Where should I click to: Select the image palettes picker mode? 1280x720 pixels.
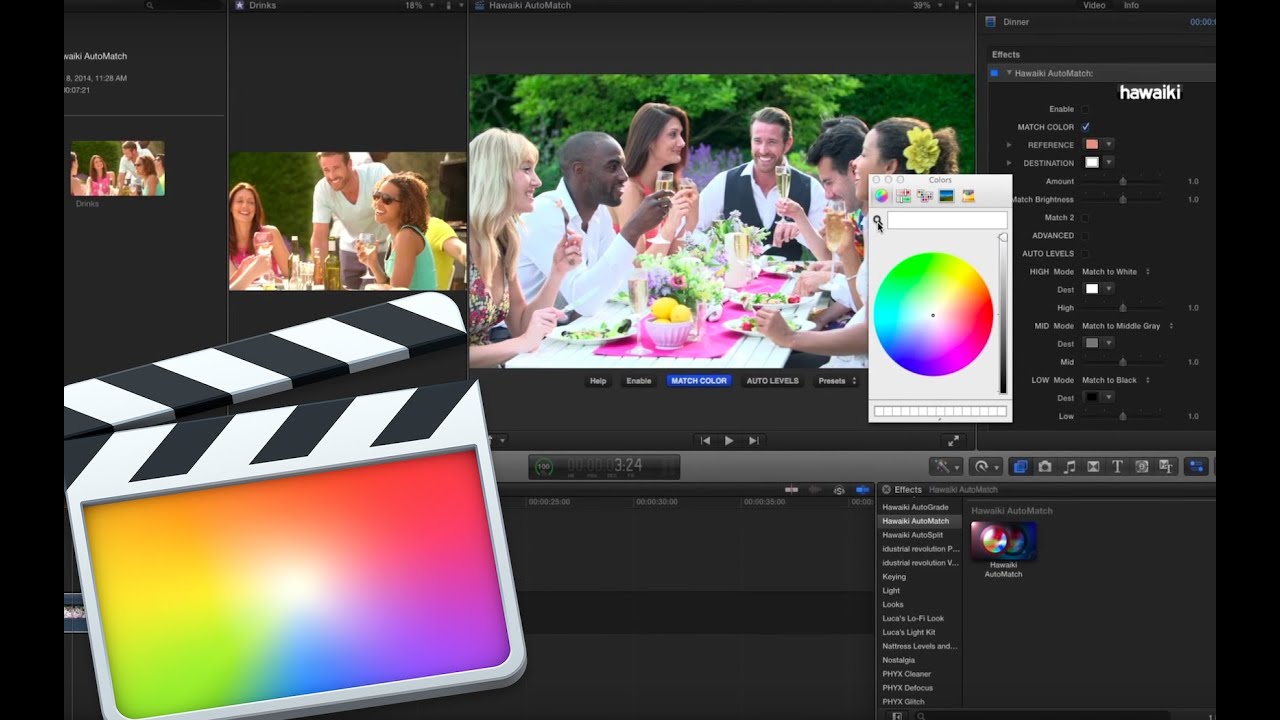pos(946,196)
